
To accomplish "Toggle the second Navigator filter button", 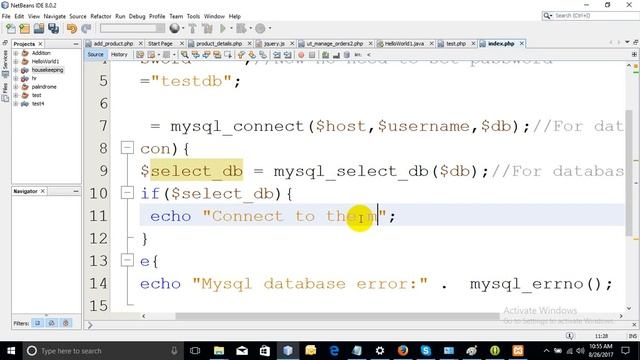I will coord(51,323).
